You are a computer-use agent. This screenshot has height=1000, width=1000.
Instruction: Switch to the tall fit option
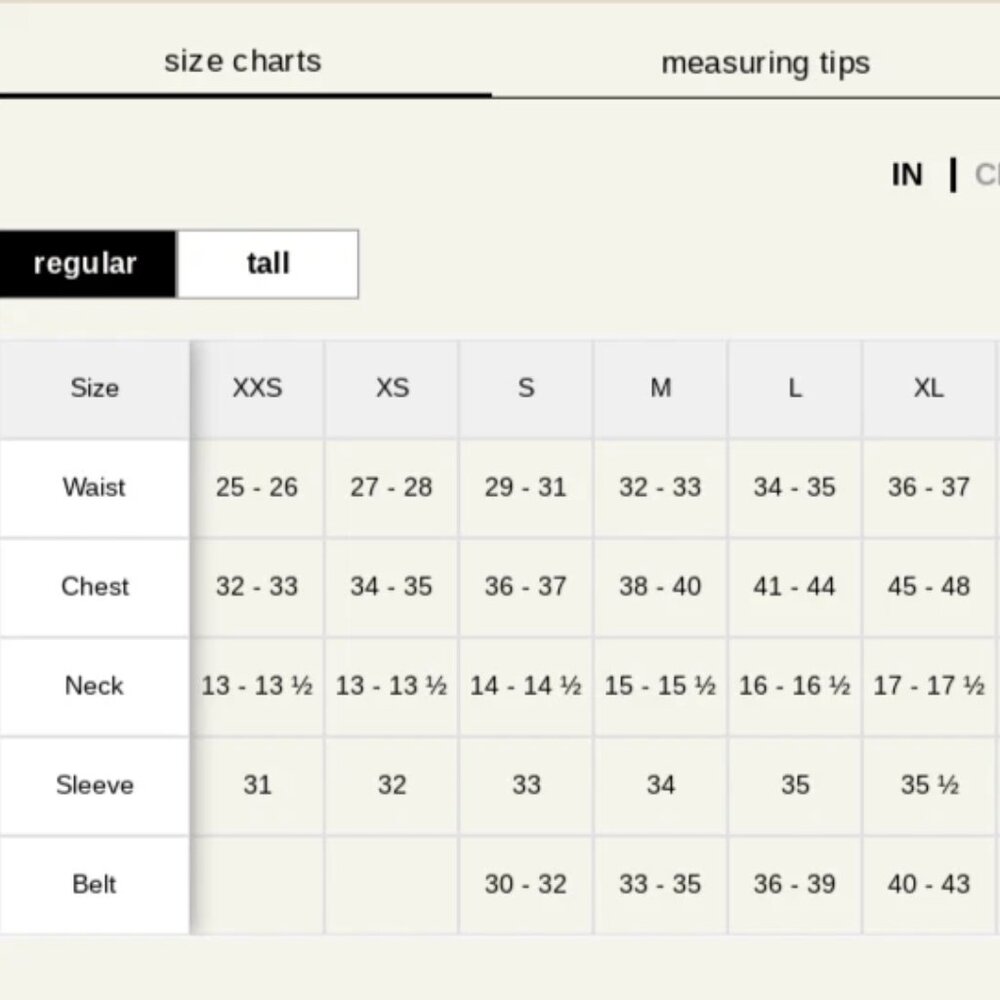pyautogui.click(x=268, y=264)
